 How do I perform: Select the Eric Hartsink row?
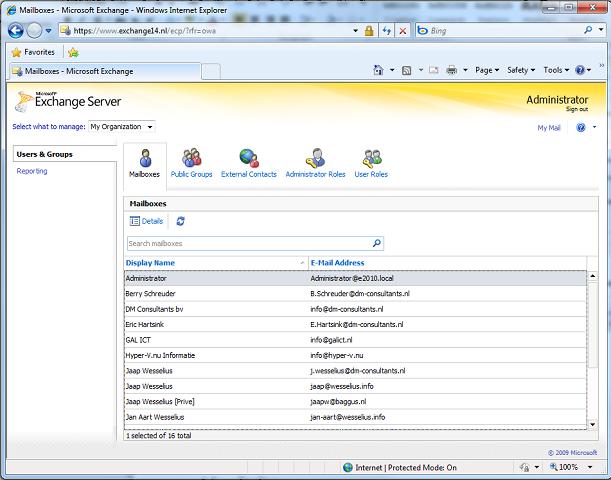[x=355, y=325]
